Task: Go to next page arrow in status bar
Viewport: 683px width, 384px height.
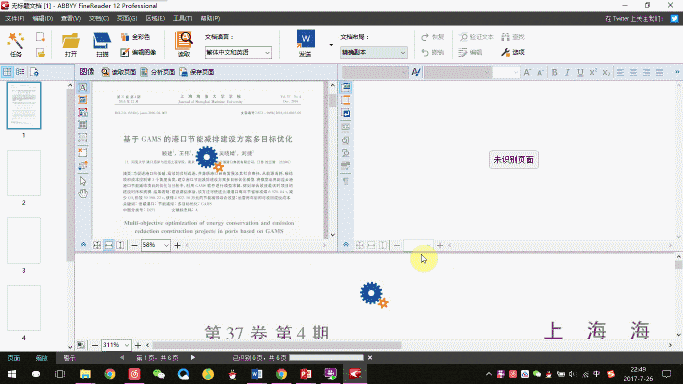Action: [x=193, y=357]
